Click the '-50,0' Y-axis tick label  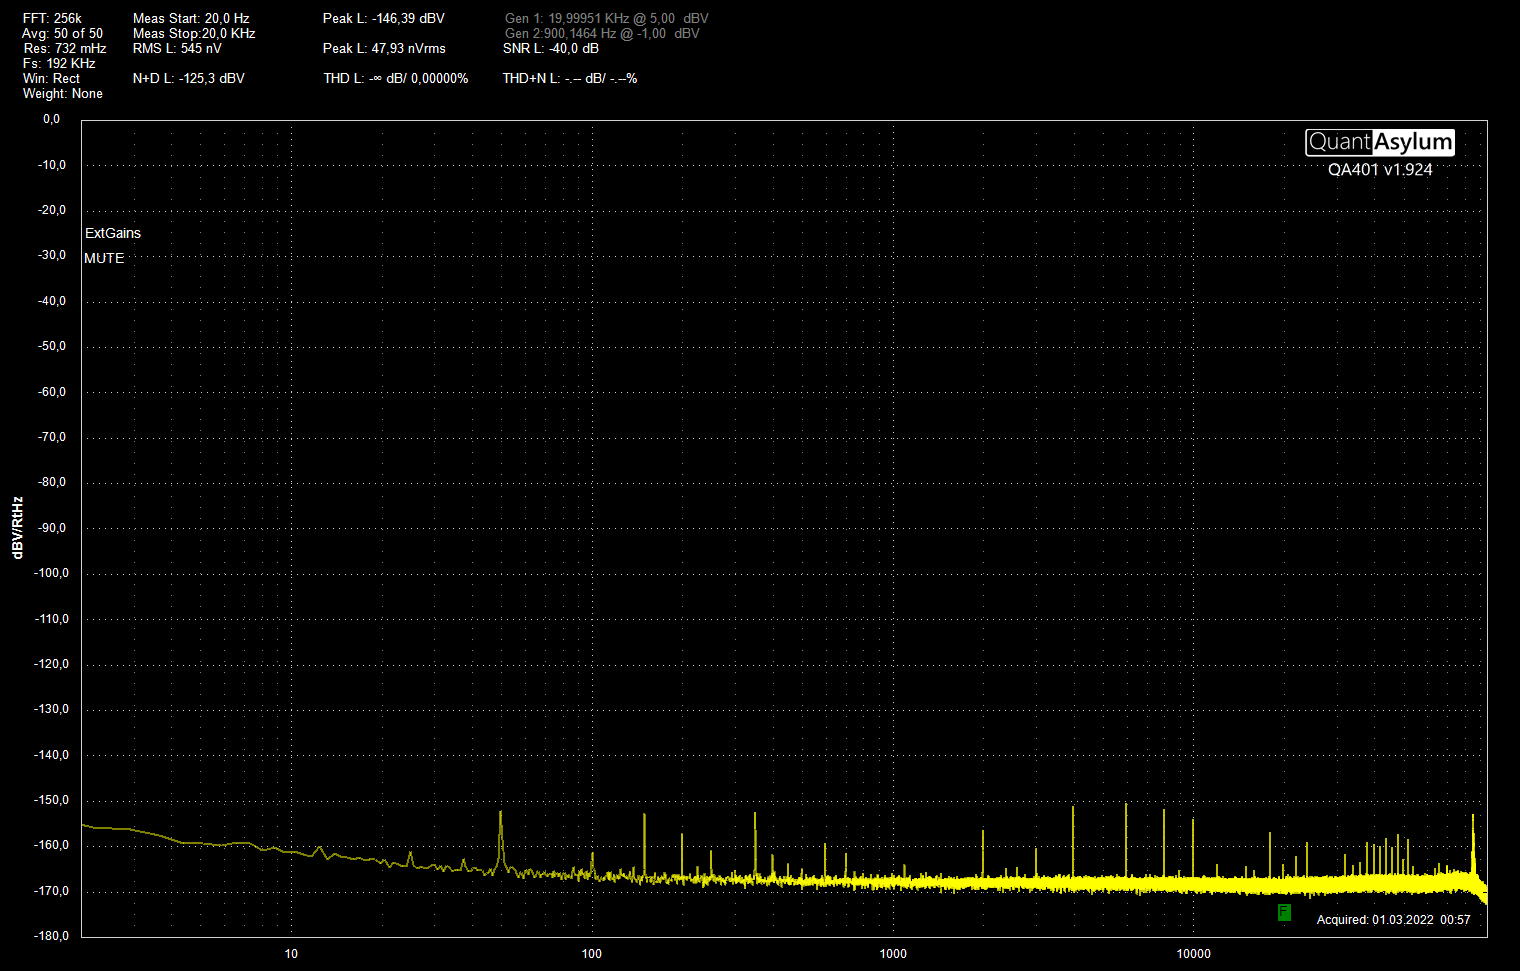(53, 346)
